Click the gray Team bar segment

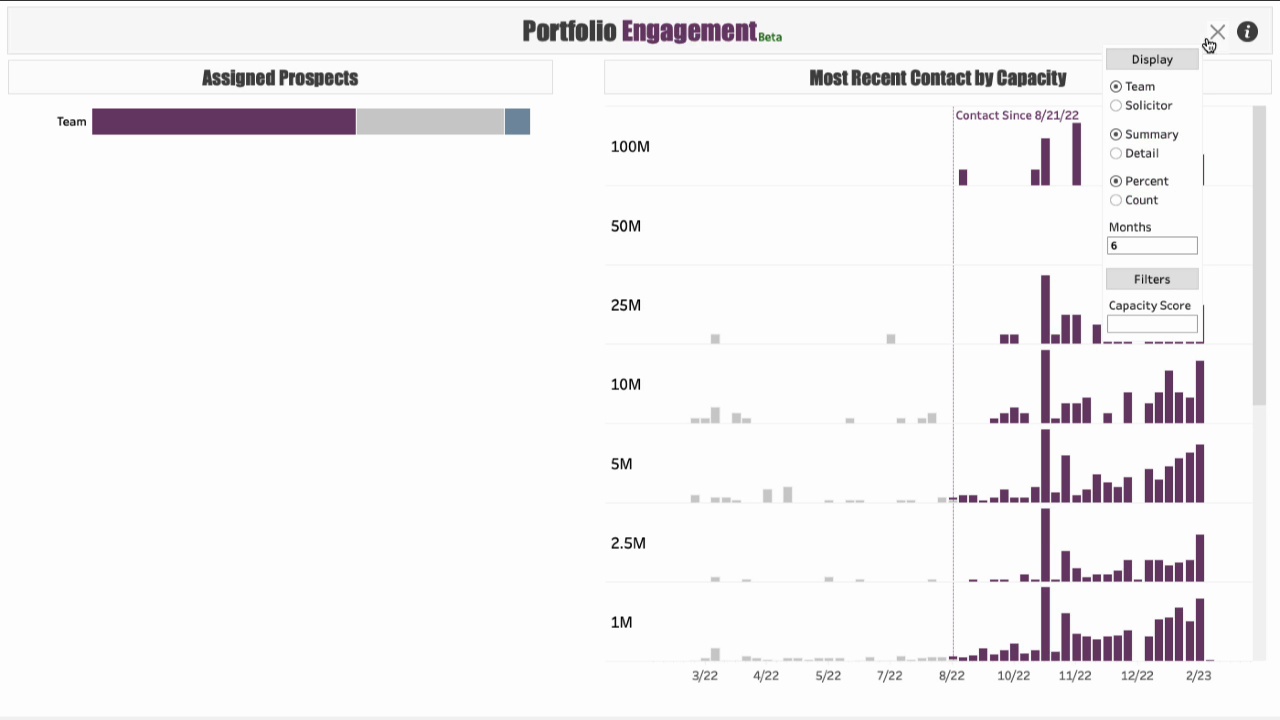tap(430, 122)
